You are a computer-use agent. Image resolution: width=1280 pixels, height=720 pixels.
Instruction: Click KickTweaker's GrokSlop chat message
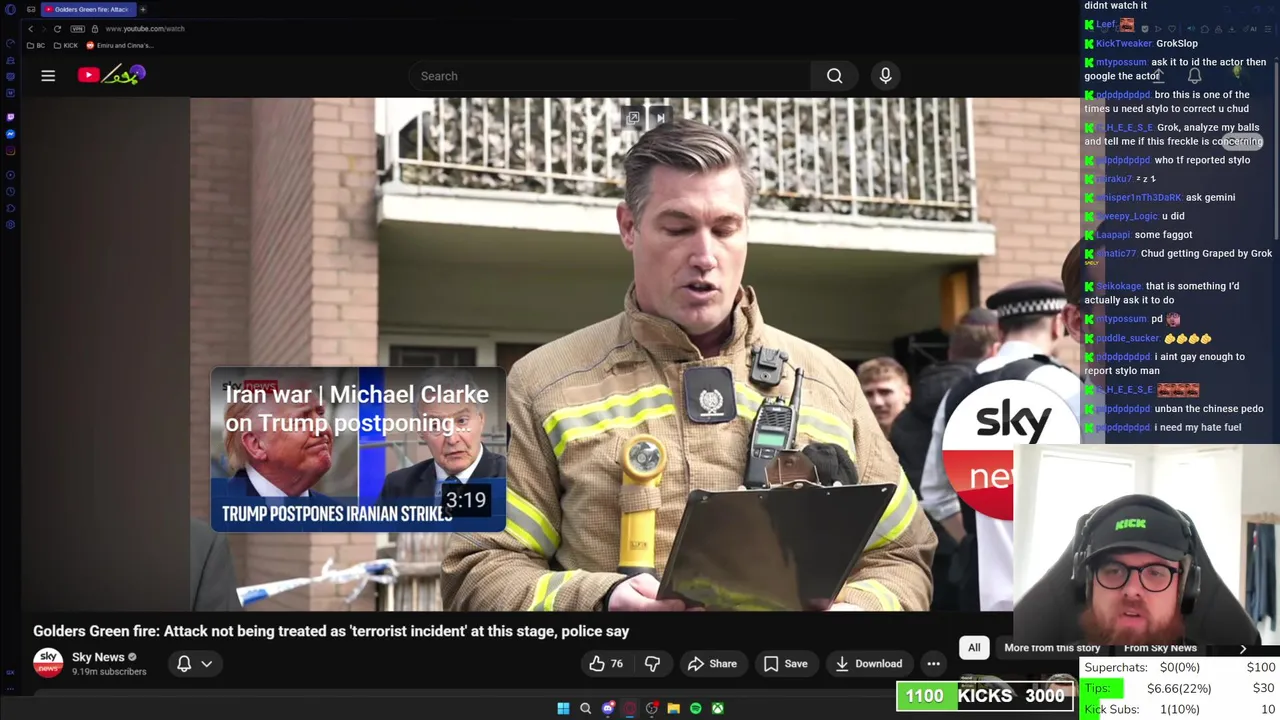[1141, 43]
